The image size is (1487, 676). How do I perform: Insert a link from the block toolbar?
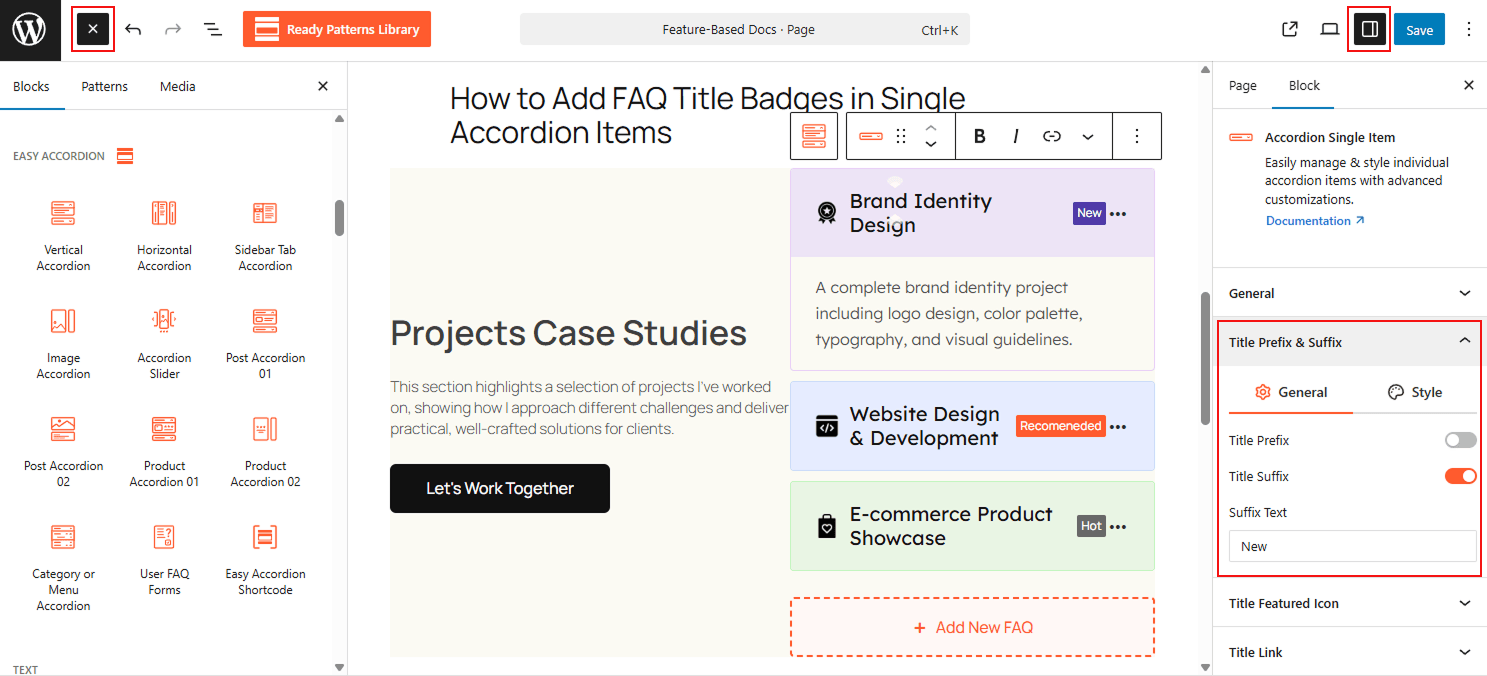[1049, 135]
